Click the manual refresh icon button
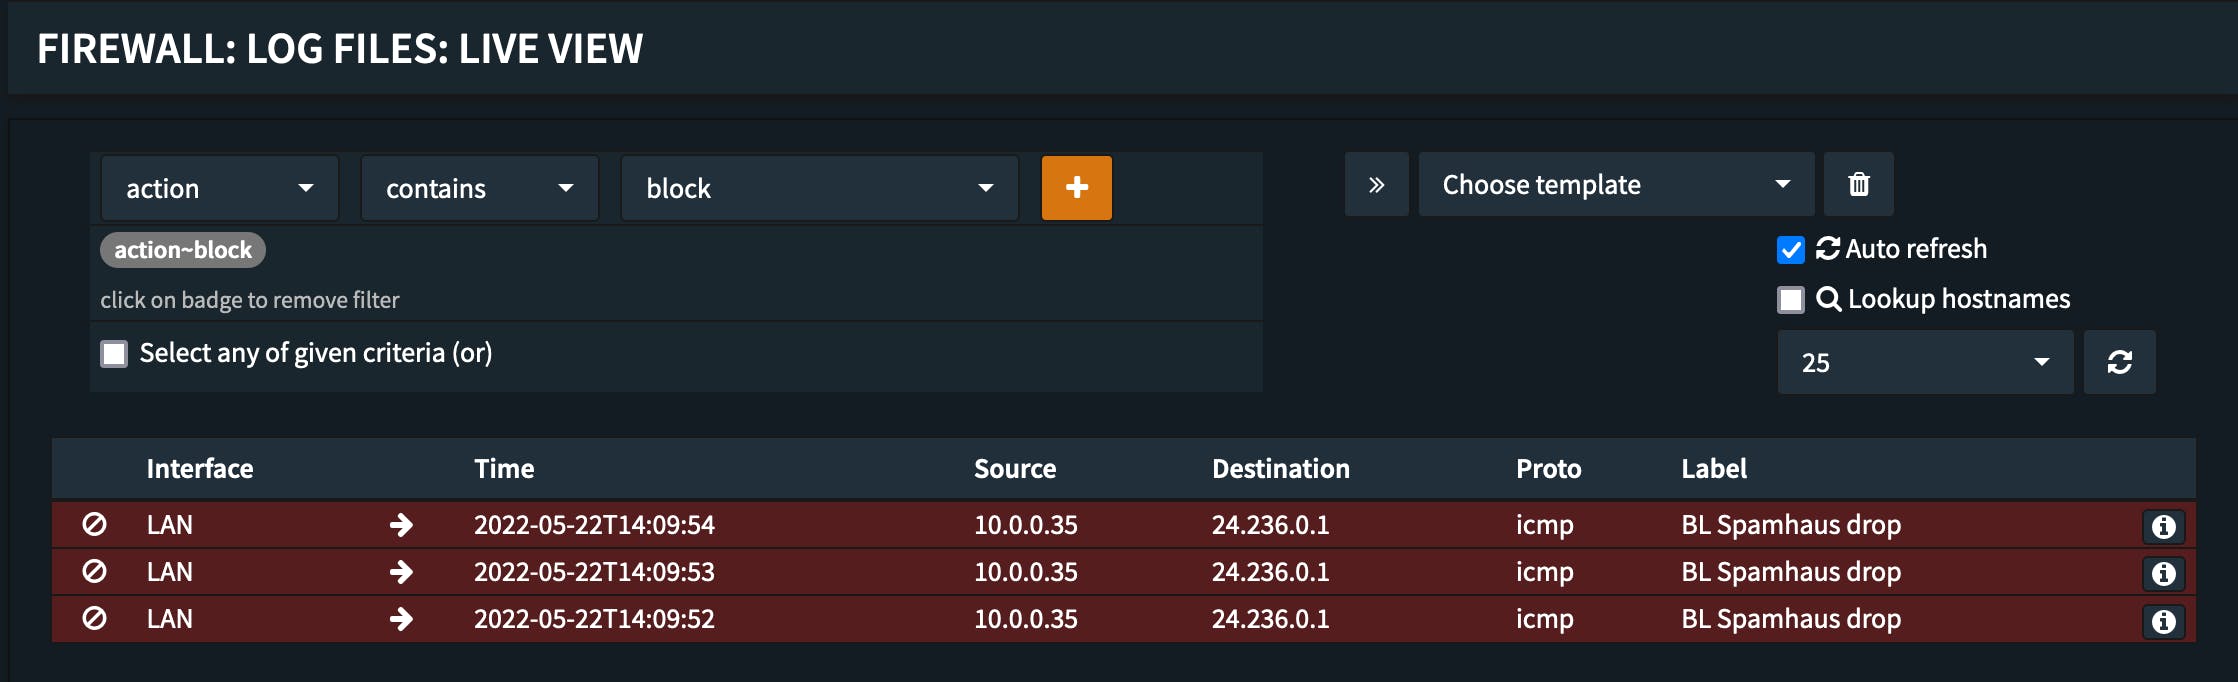 pos(2119,362)
